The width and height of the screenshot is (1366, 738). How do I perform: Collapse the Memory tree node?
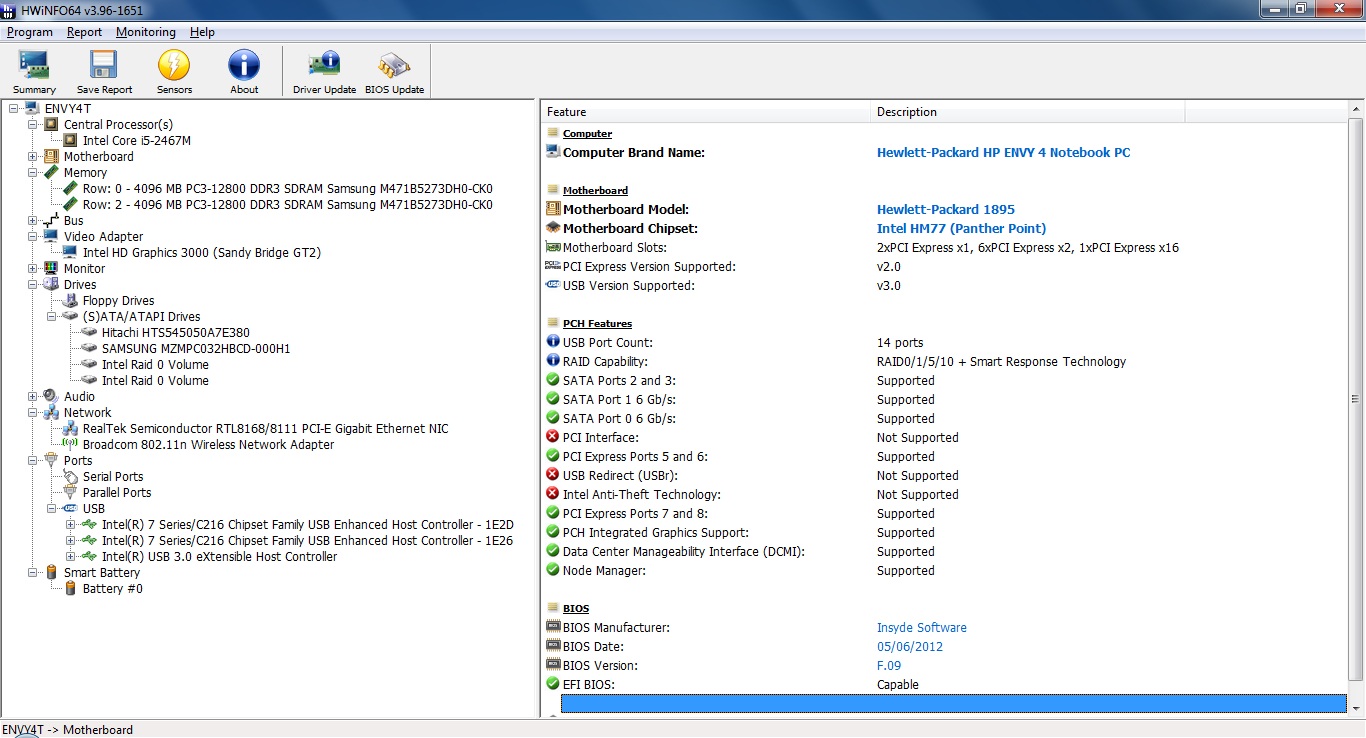(x=32, y=172)
